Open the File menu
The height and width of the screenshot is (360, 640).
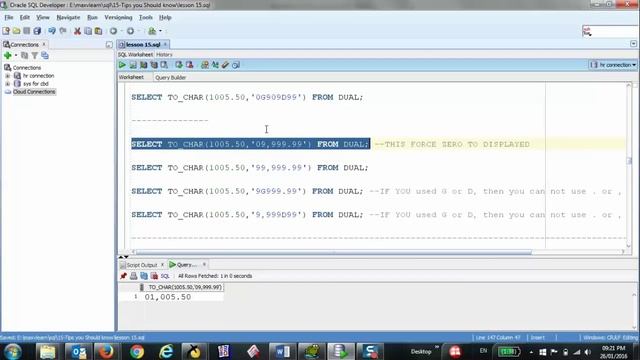coord(9,18)
